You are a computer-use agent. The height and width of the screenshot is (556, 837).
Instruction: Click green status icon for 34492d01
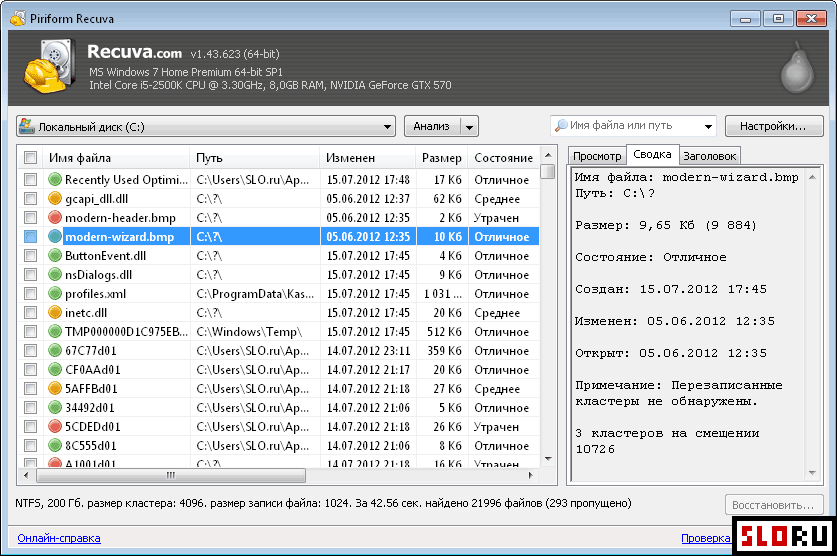(55, 408)
